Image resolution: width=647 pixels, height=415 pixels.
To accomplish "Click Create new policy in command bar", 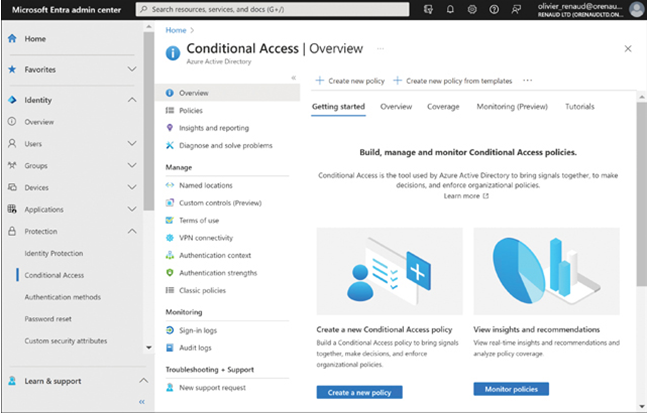I will click(350, 81).
